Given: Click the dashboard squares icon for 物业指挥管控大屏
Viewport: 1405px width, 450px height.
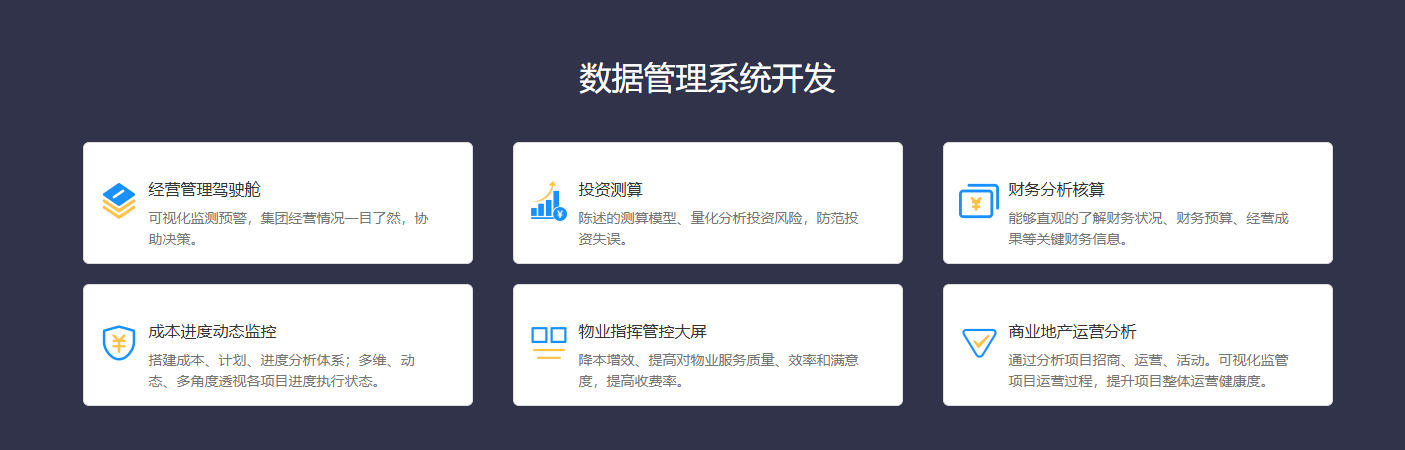Looking at the screenshot, I should 548,343.
